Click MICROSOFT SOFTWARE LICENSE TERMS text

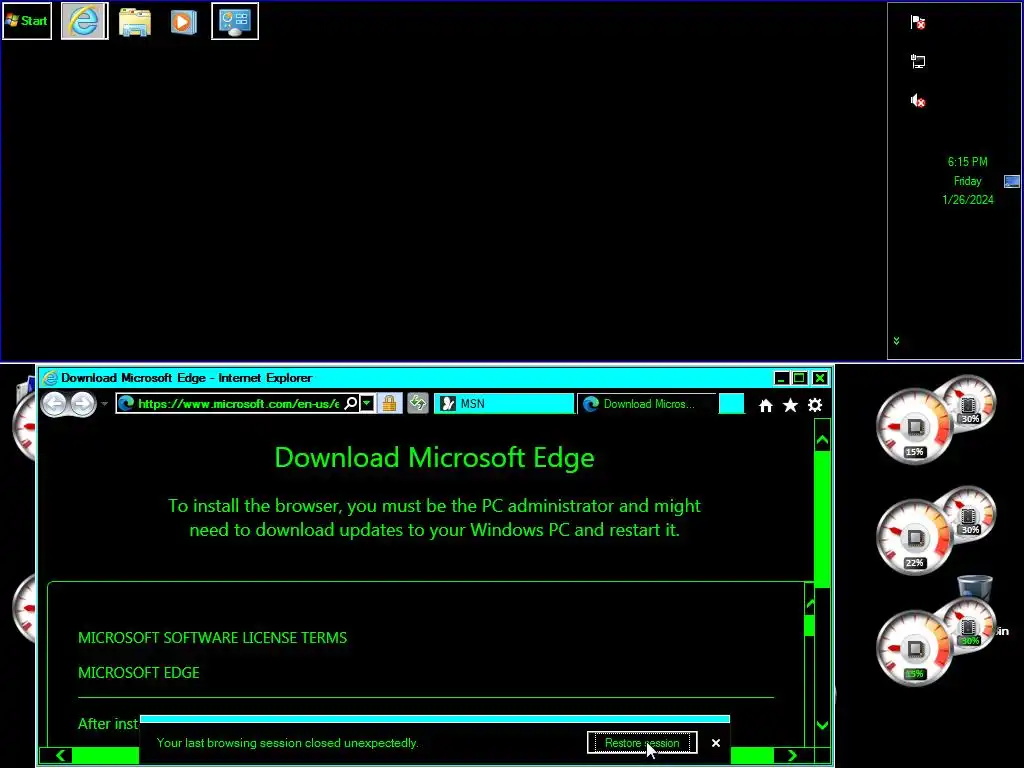click(x=212, y=637)
